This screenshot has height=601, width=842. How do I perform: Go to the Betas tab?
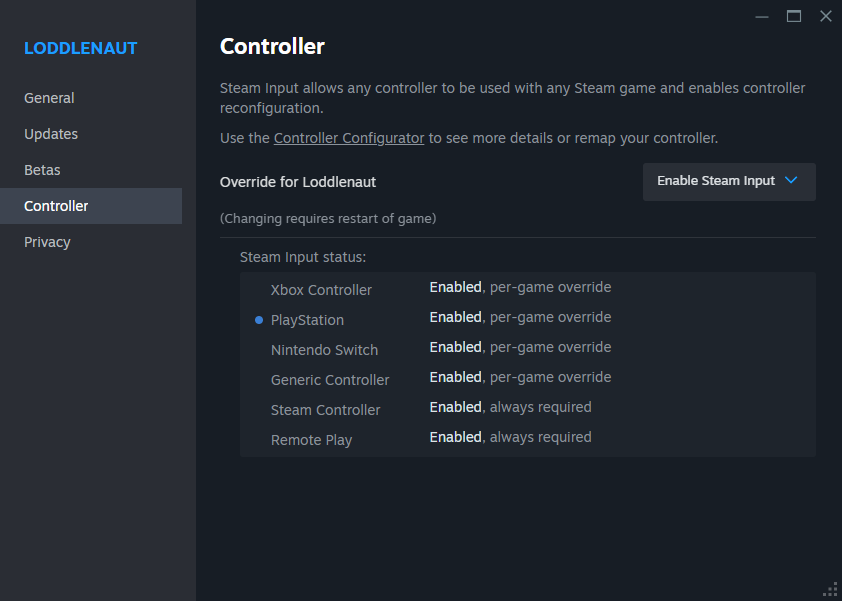click(43, 170)
